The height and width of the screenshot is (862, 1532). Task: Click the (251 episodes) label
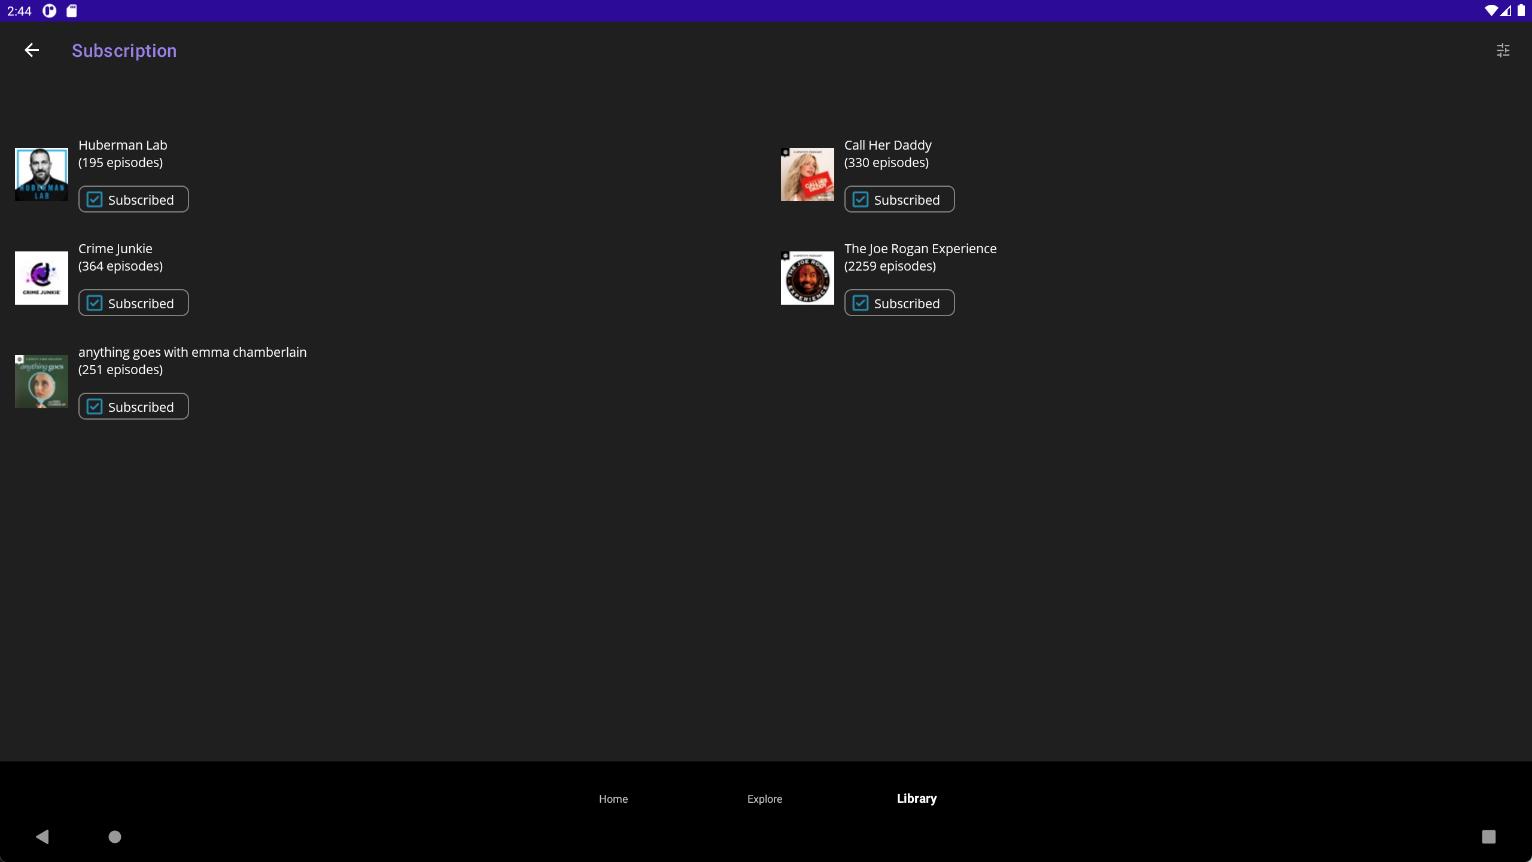121,369
